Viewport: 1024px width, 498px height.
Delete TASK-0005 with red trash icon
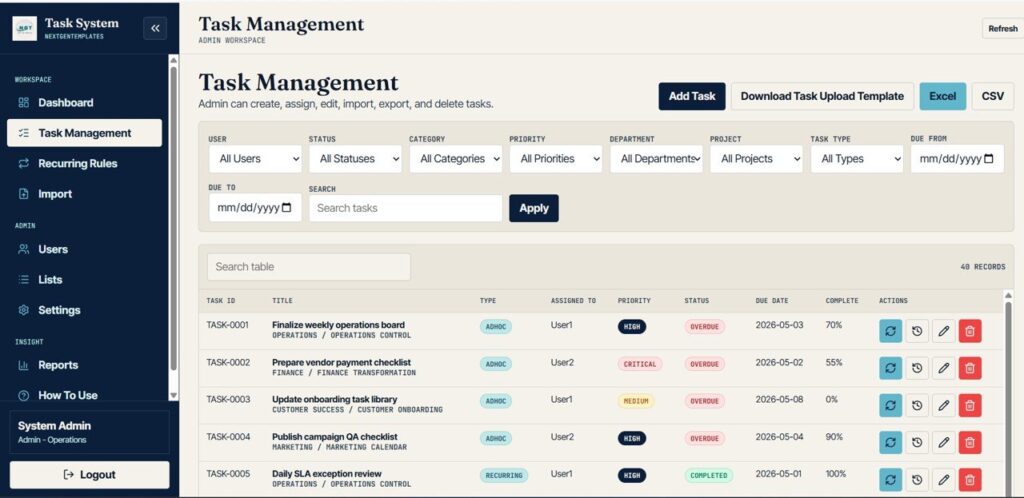970,480
